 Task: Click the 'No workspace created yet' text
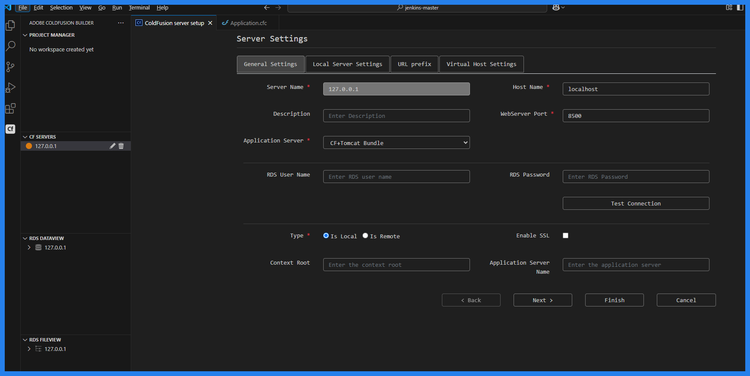pos(61,49)
